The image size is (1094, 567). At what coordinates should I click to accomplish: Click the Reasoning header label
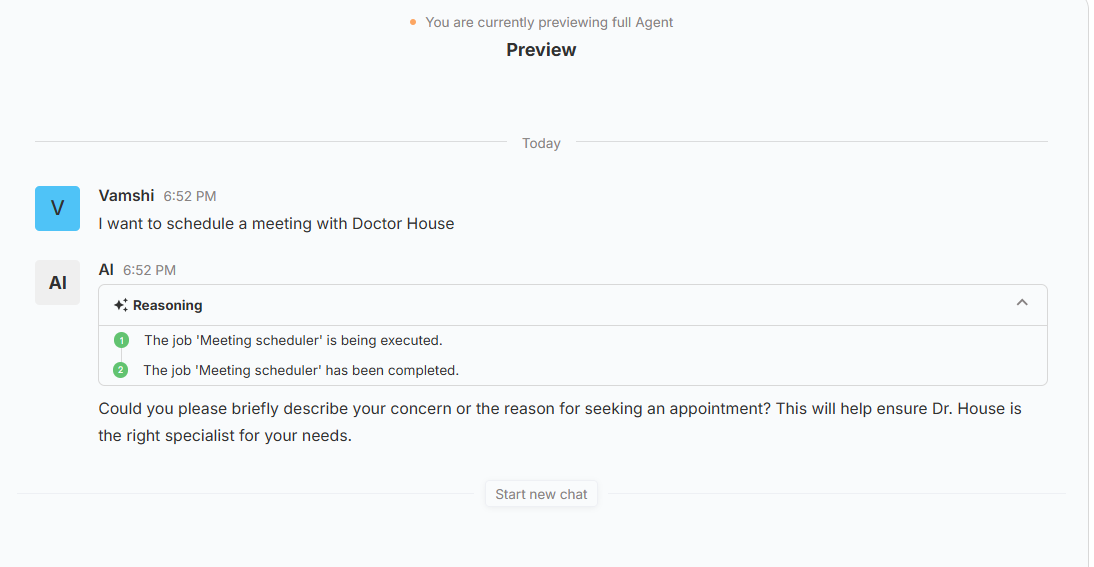coord(167,305)
